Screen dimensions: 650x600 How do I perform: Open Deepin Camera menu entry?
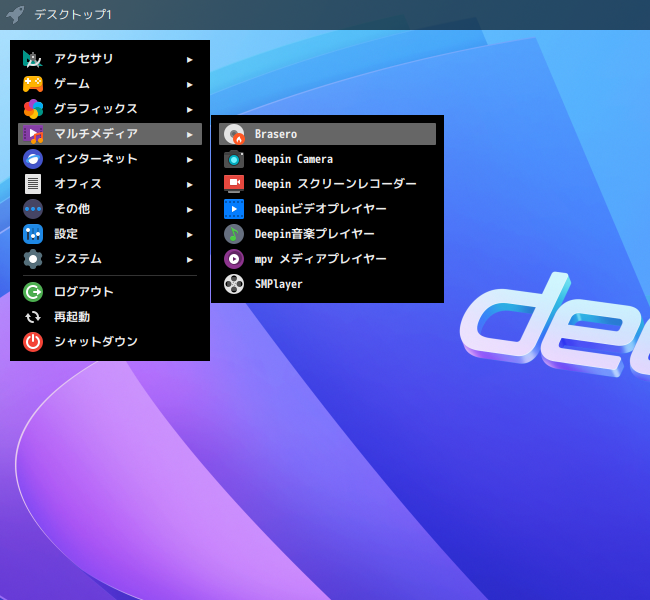[x=327, y=159]
